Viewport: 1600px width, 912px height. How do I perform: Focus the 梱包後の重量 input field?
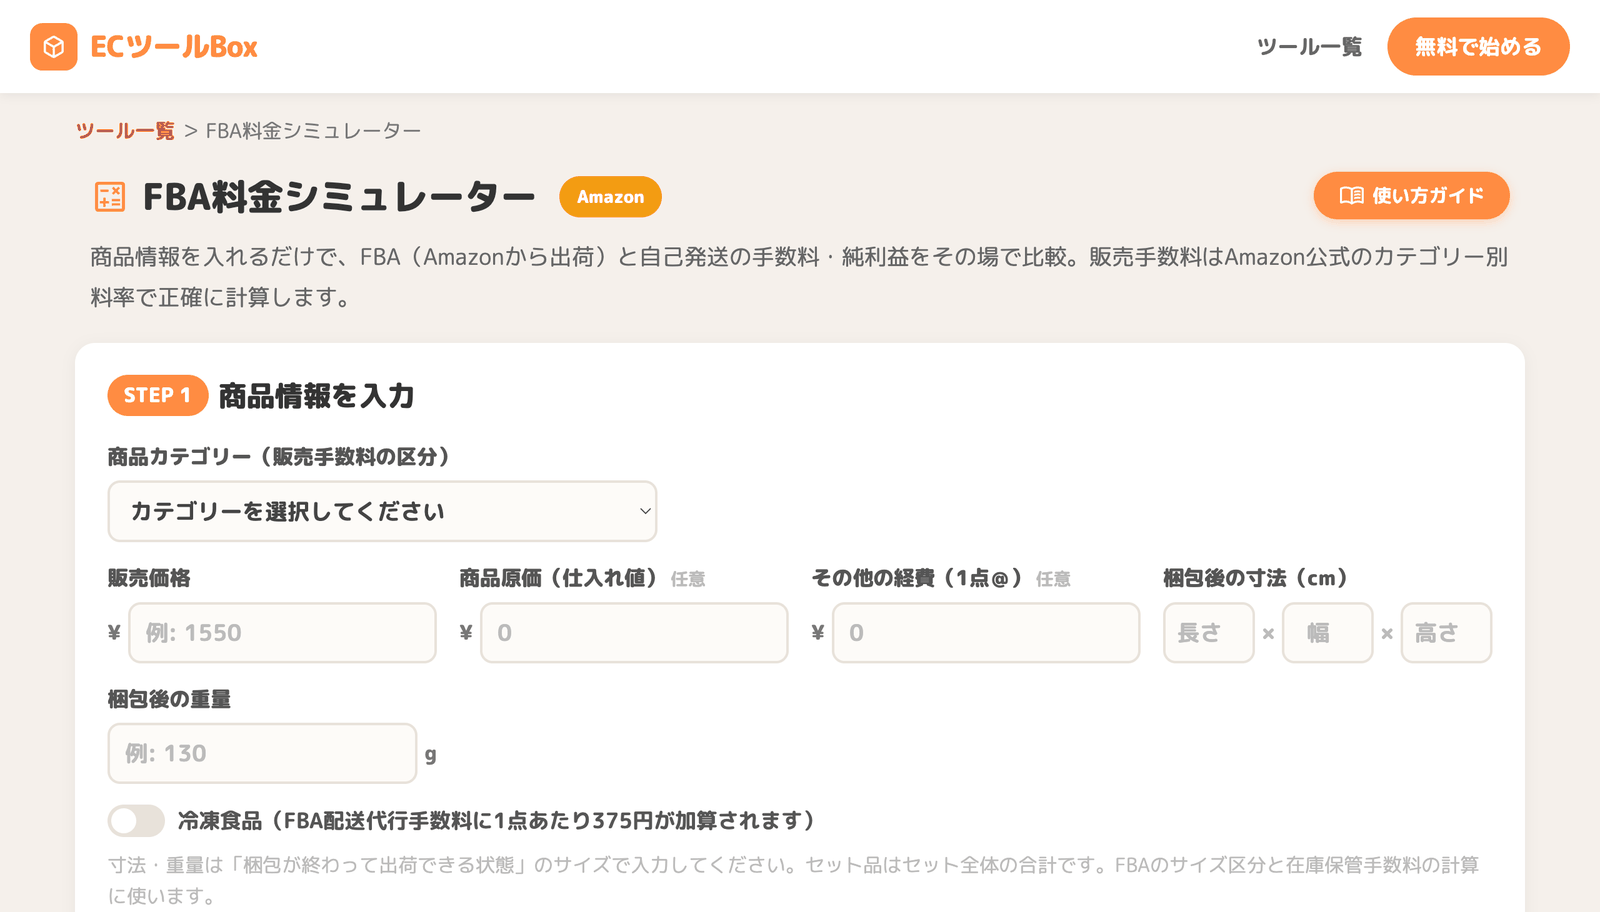[262, 753]
